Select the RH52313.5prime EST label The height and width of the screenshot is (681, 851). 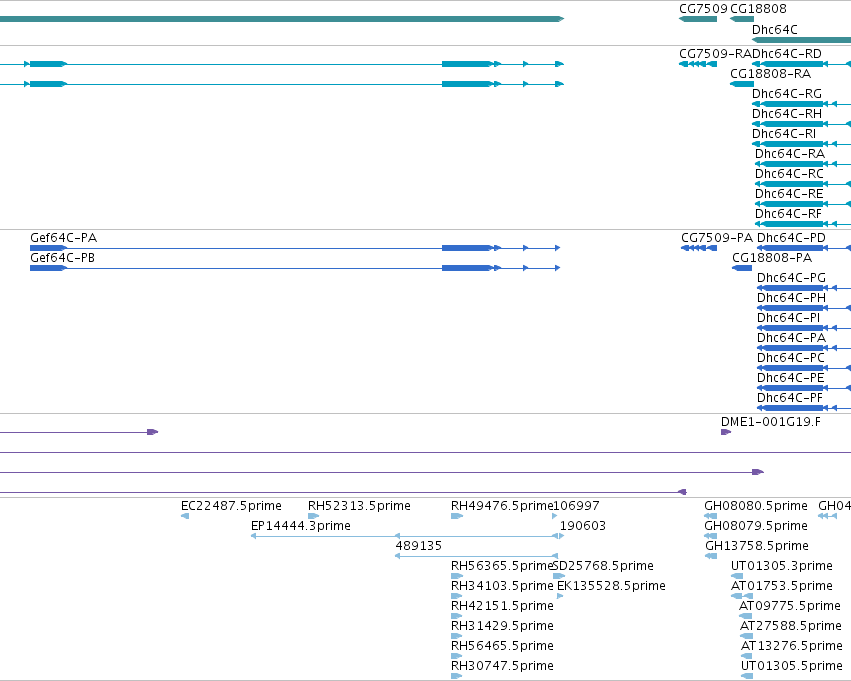click(359, 506)
